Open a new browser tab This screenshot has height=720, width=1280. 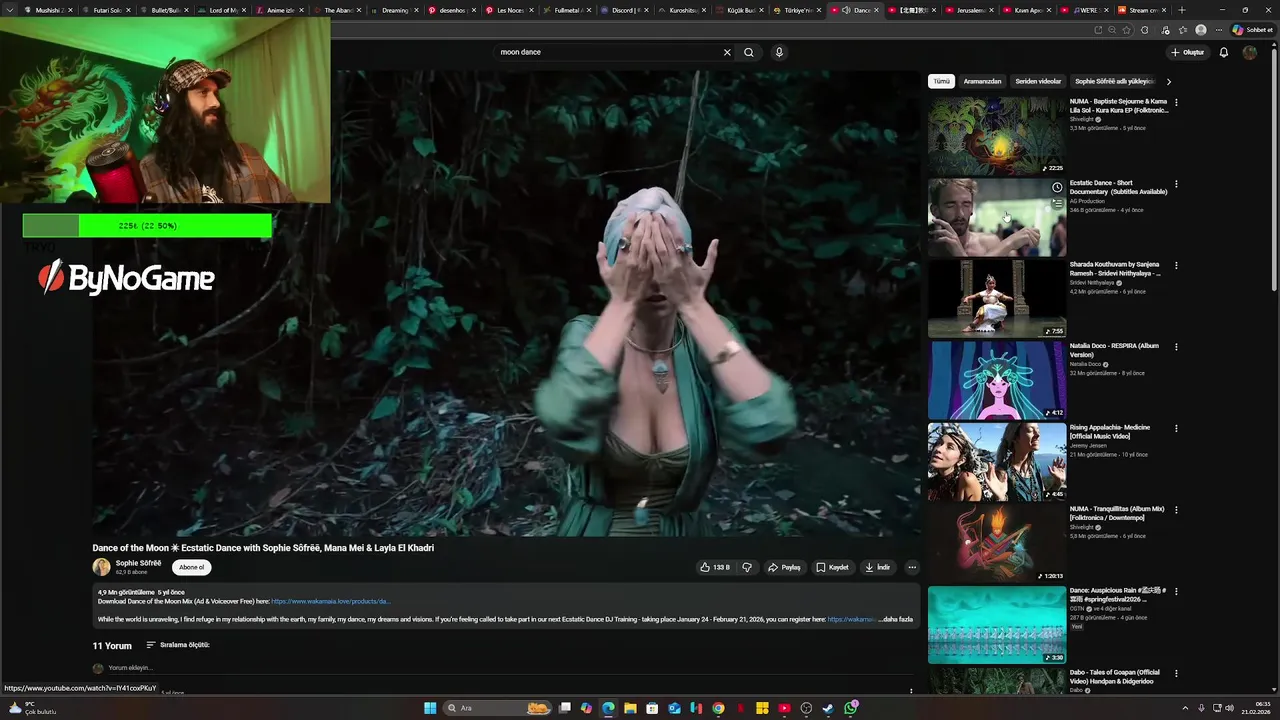click(1181, 10)
